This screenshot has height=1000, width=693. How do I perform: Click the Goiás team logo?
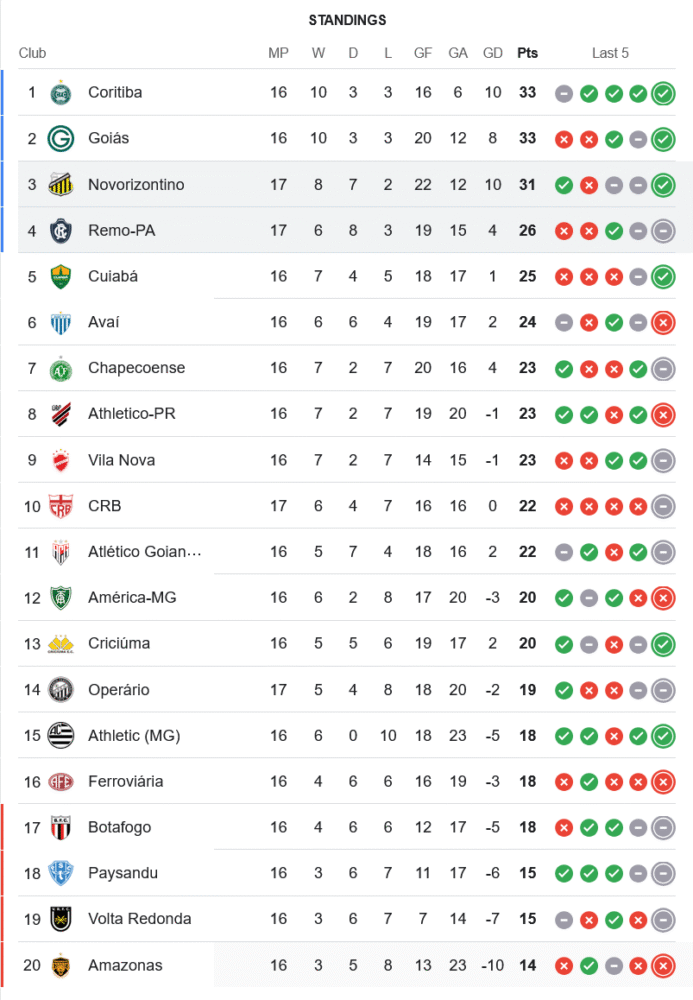pos(61,139)
